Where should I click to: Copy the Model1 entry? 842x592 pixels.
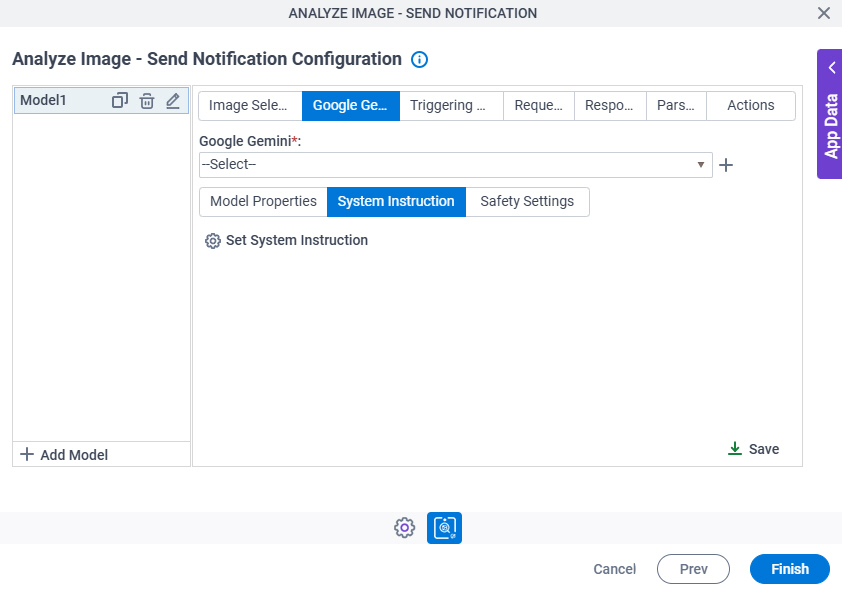click(x=120, y=100)
